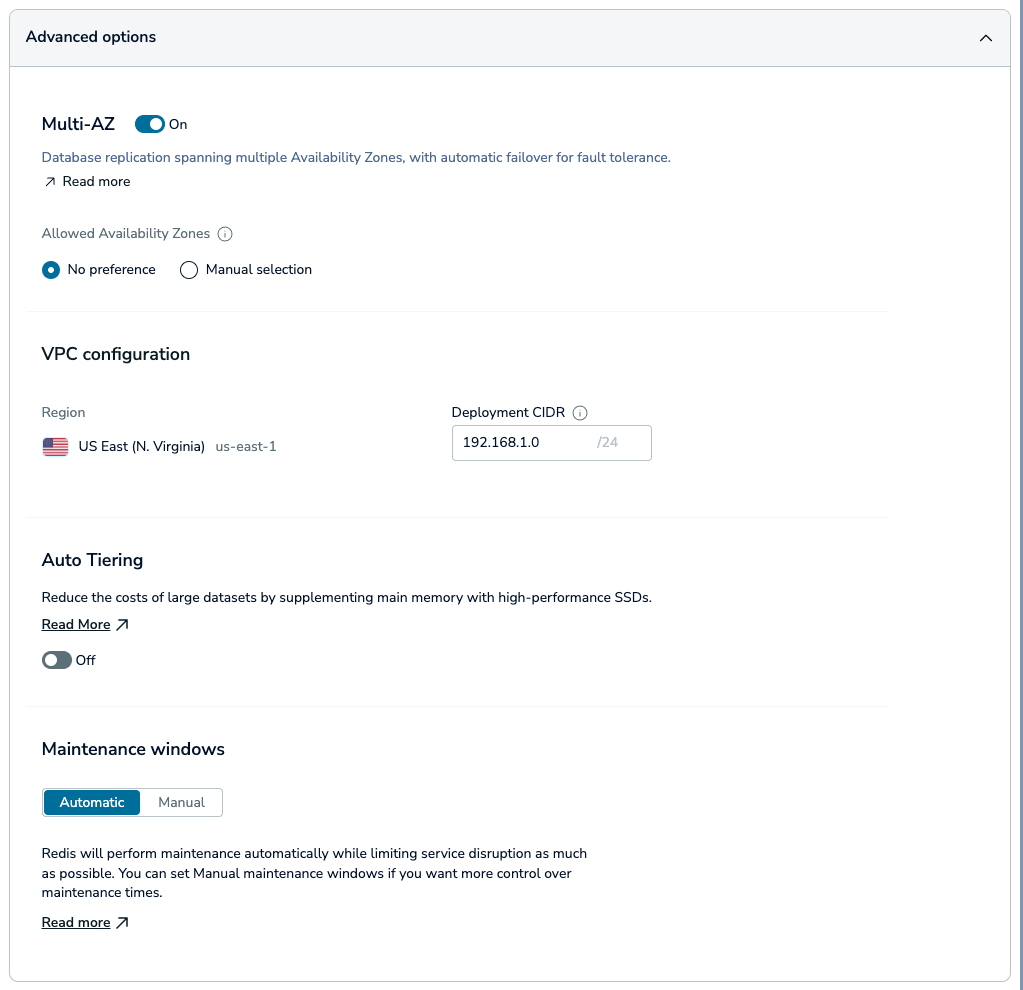This screenshot has height=990, width=1023.
Task: Toggle the Multi-AZ switch off
Action: click(149, 124)
